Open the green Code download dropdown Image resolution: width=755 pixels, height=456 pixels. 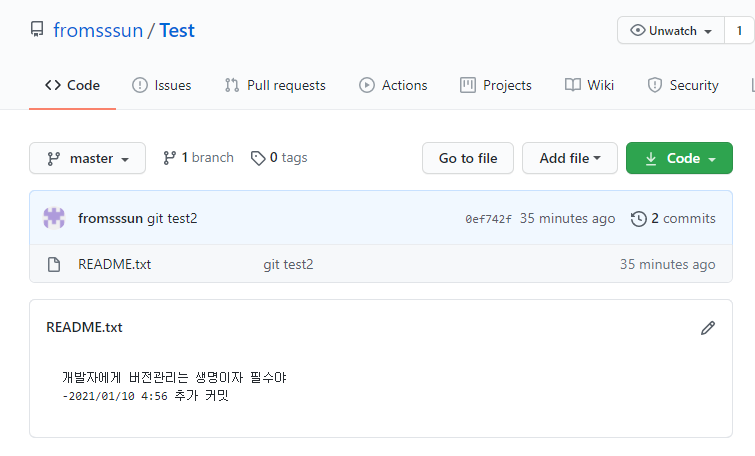click(x=679, y=158)
